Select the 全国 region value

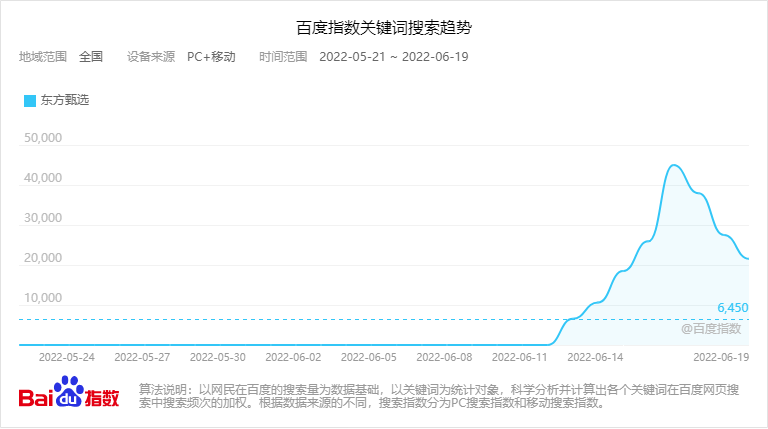(91, 56)
